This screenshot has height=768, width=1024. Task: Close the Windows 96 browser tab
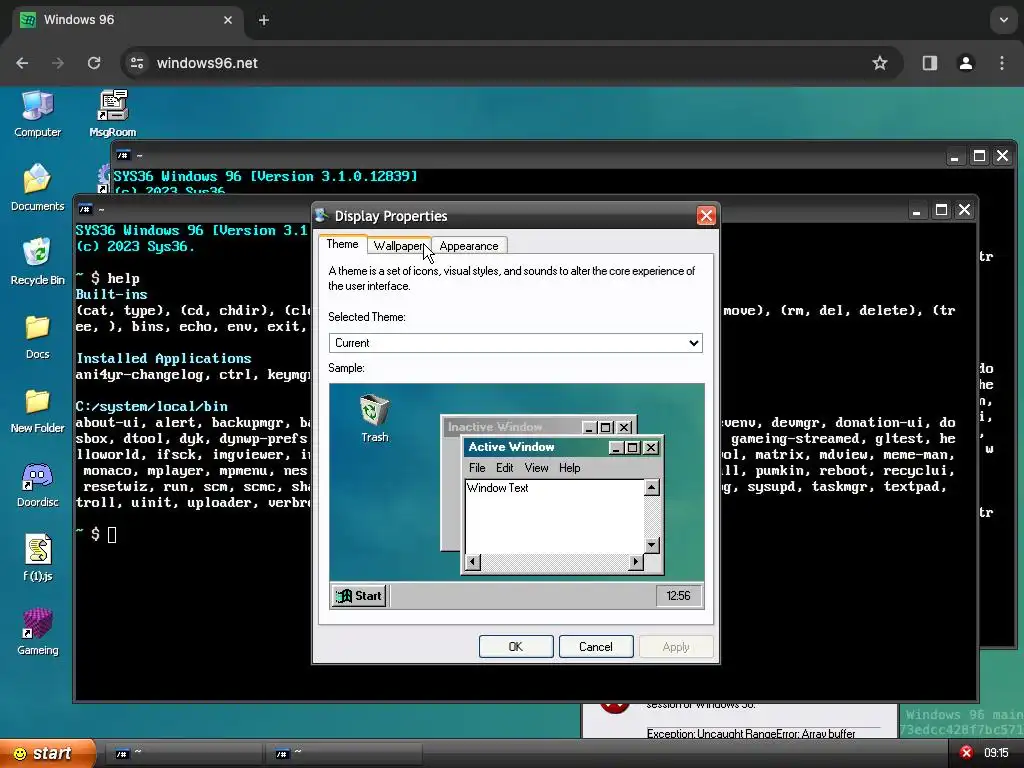click(x=228, y=20)
